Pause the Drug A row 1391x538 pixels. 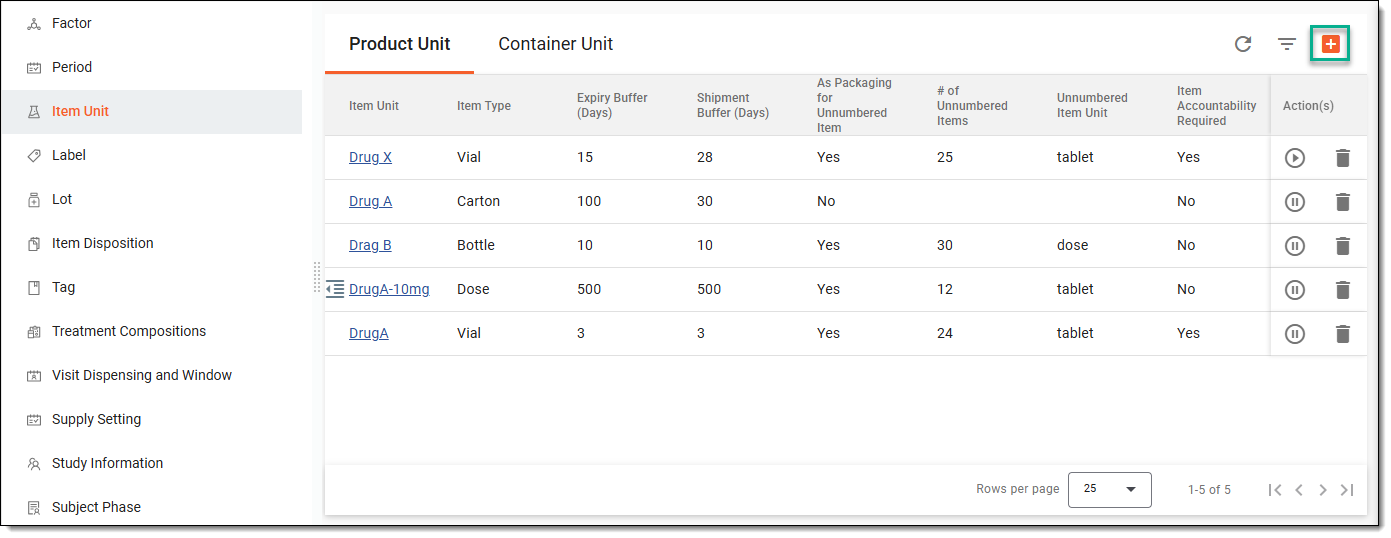click(1295, 202)
